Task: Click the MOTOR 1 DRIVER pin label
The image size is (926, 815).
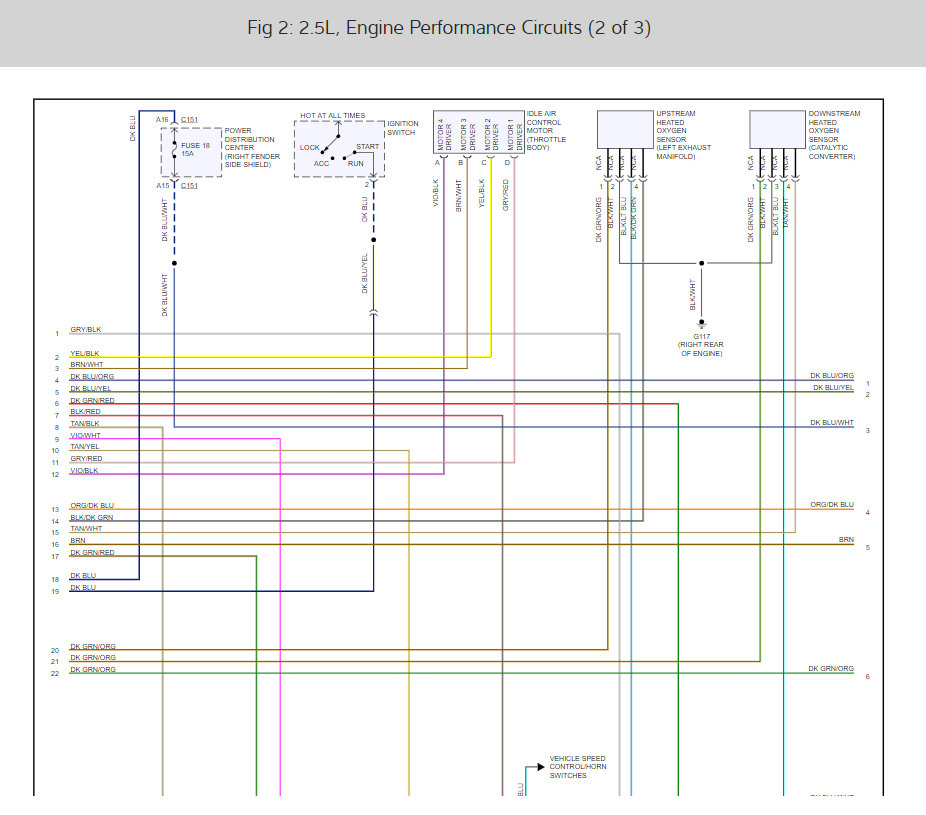Action: 515,134
